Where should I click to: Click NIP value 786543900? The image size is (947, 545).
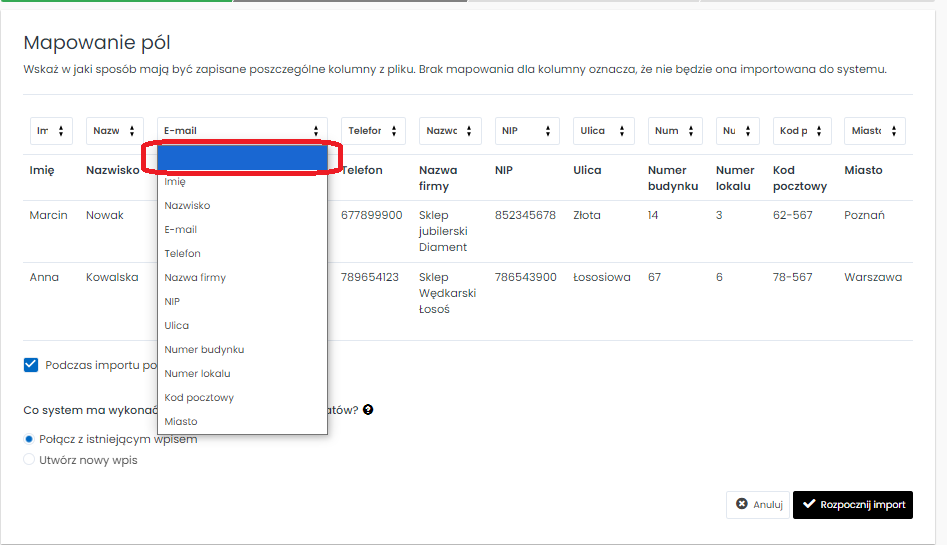point(525,277)
